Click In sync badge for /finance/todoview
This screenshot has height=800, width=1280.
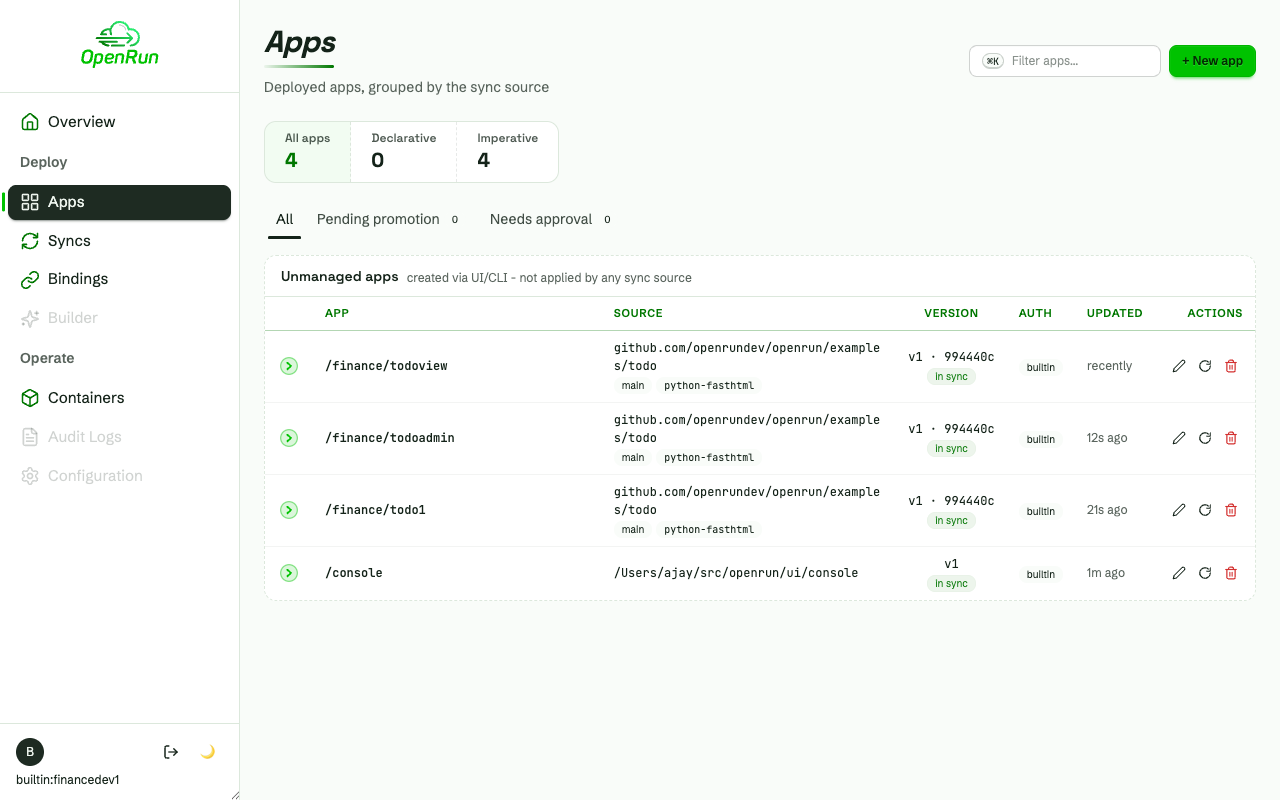tap(951, 377)
